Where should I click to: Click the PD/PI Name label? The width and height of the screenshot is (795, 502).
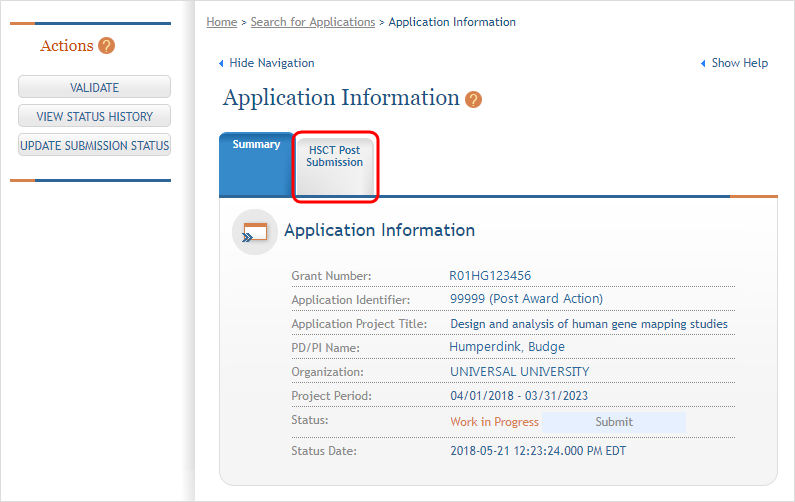[x=326, y=348]
